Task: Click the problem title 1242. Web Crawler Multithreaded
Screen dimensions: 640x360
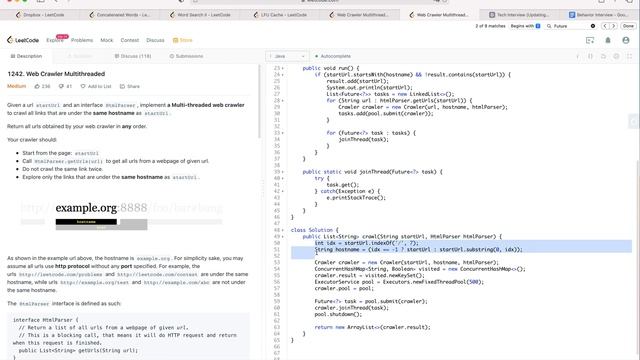Action: [56, 74]
